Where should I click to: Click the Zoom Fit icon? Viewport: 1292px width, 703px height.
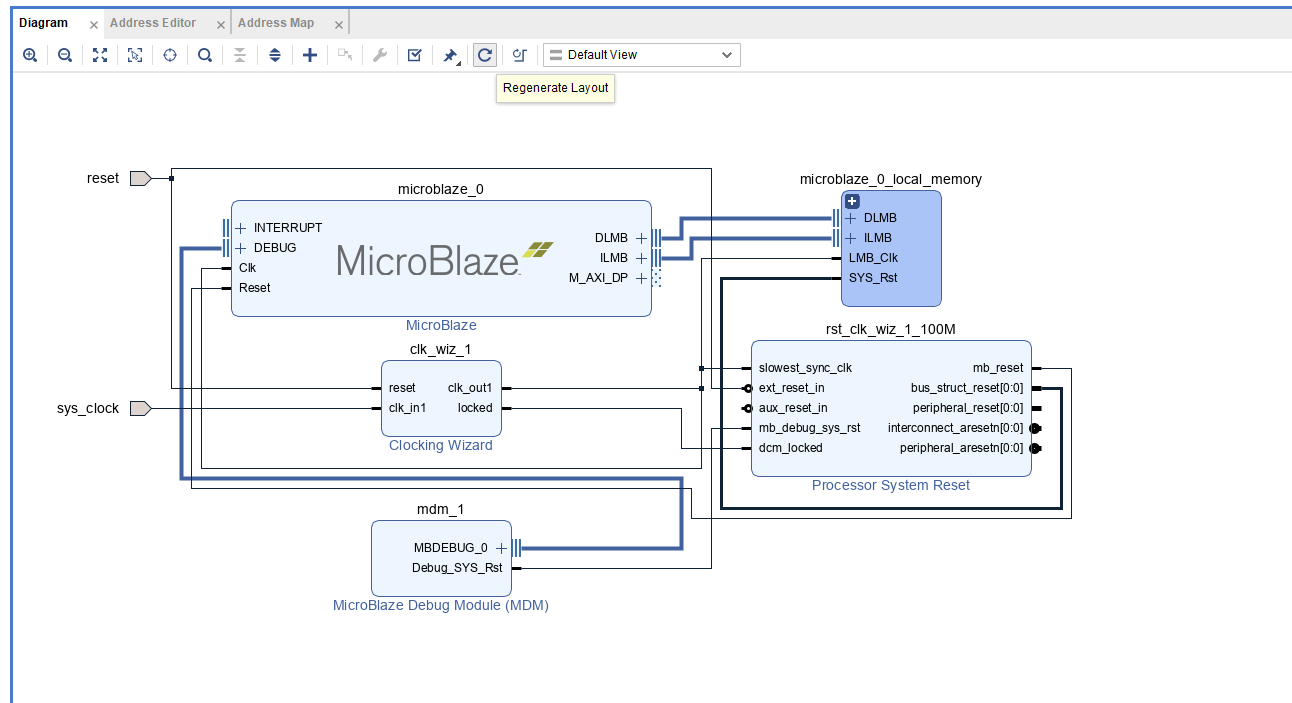pyautogui.click(x=100, y=55)
